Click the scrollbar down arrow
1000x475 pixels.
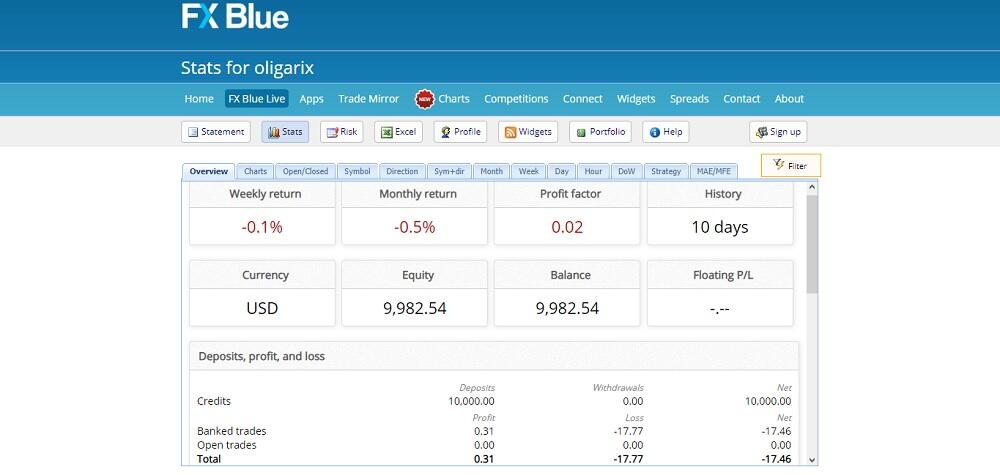[x=811, y=459]
